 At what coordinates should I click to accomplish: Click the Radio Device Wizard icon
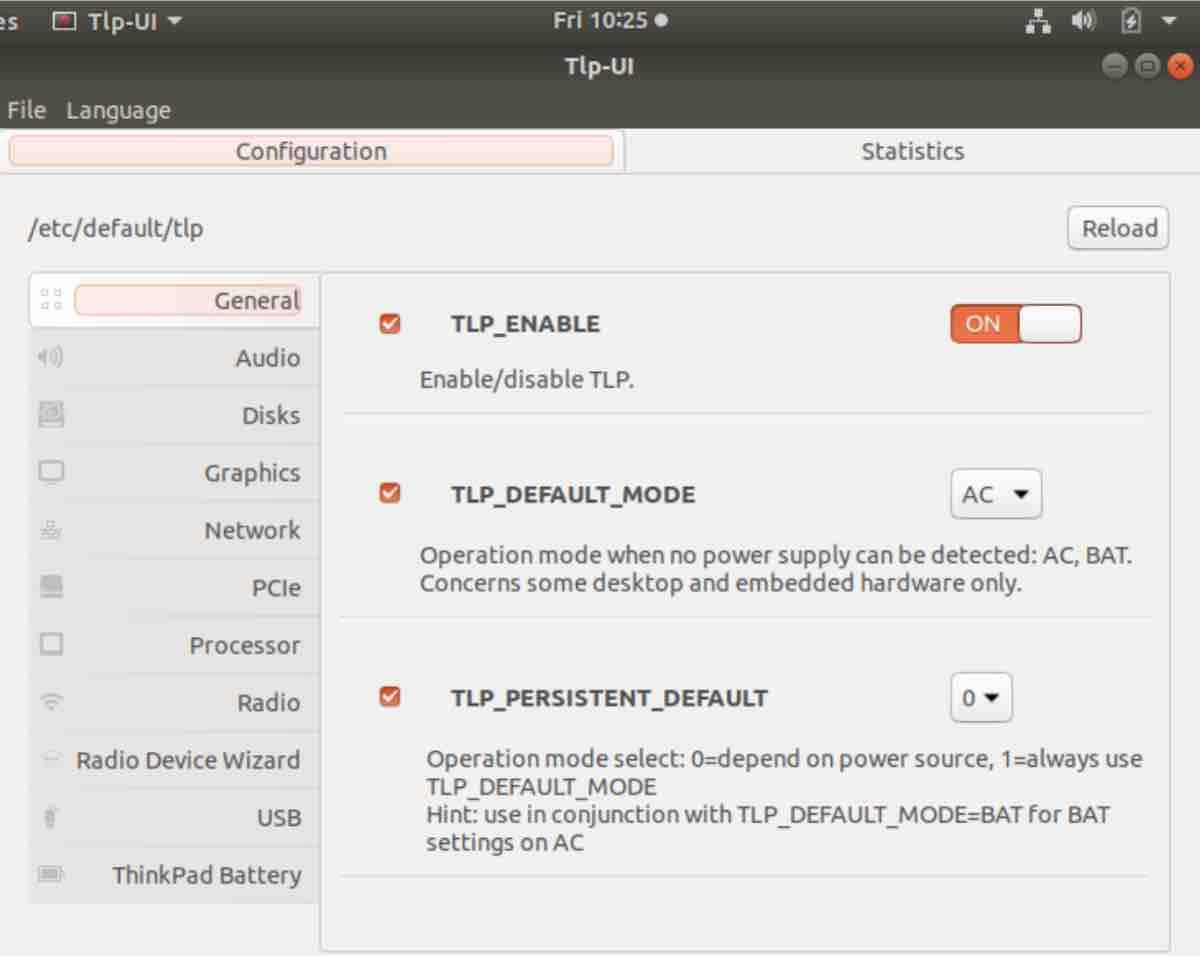coord(51,760)
